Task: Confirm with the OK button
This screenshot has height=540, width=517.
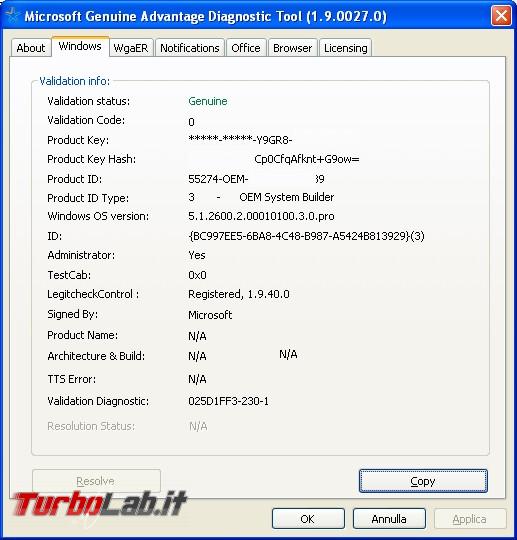Action: click(308, 519)
